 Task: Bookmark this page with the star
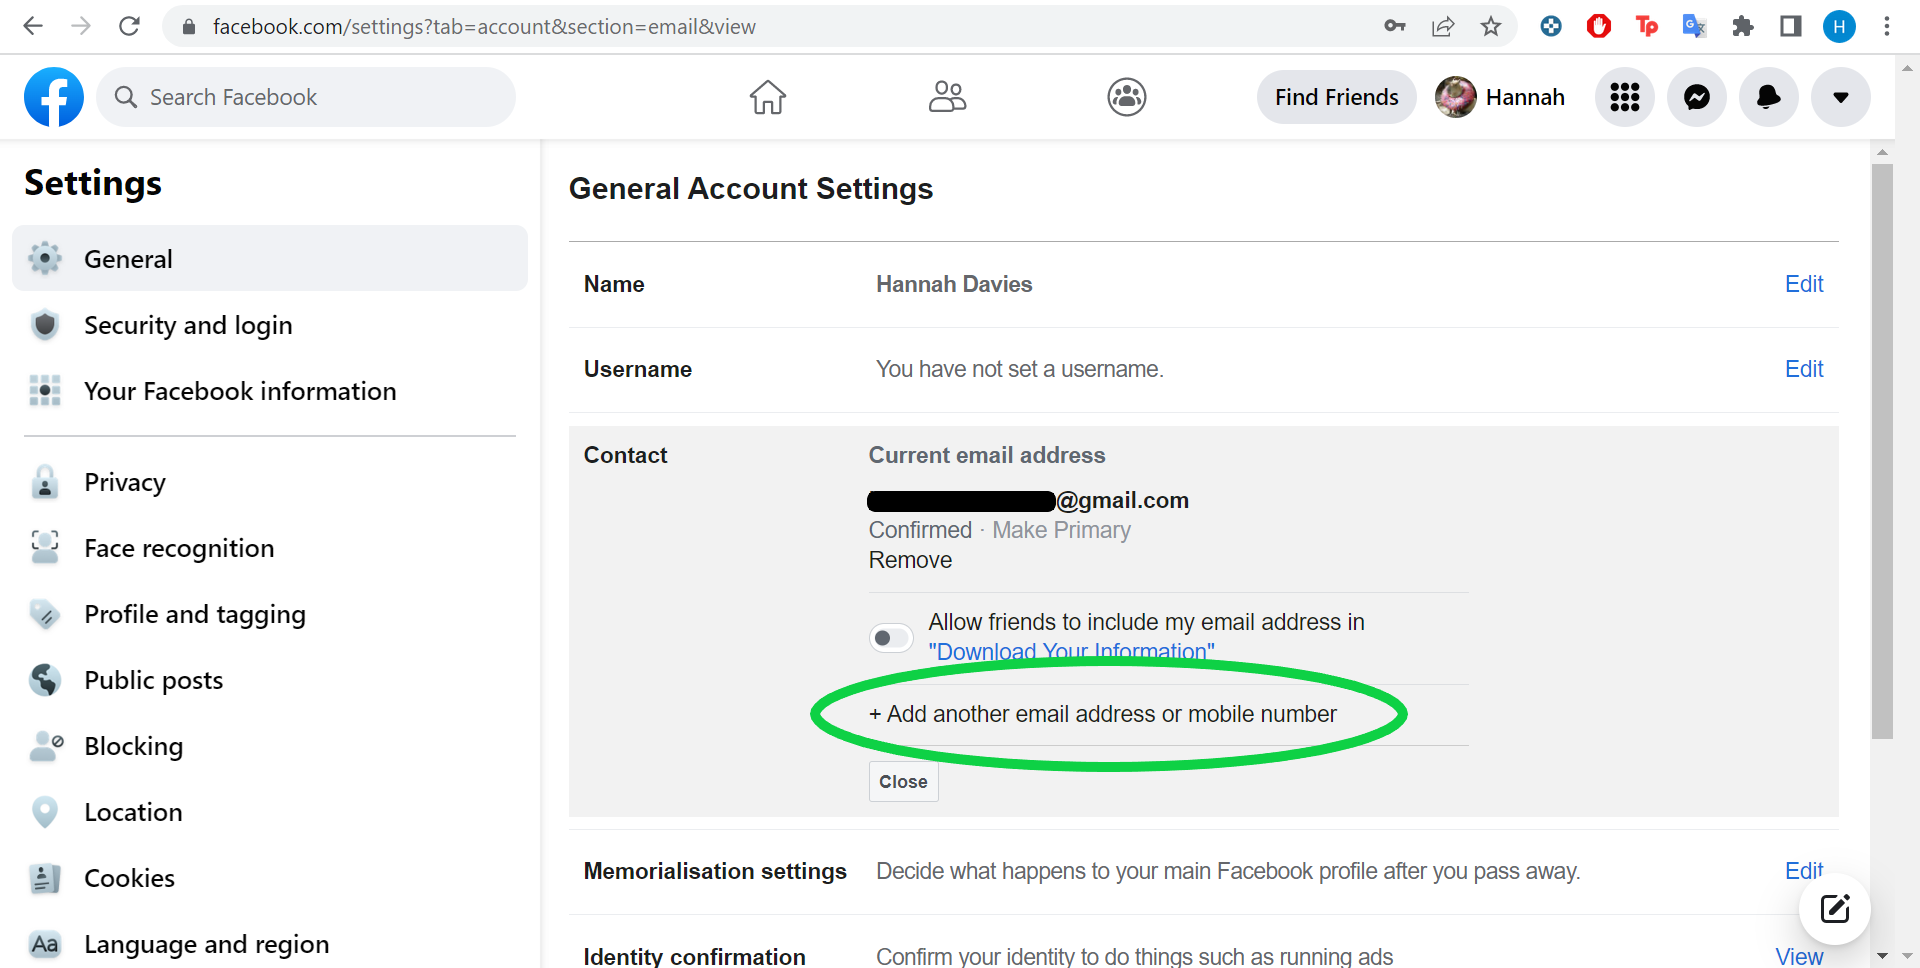1491,26
